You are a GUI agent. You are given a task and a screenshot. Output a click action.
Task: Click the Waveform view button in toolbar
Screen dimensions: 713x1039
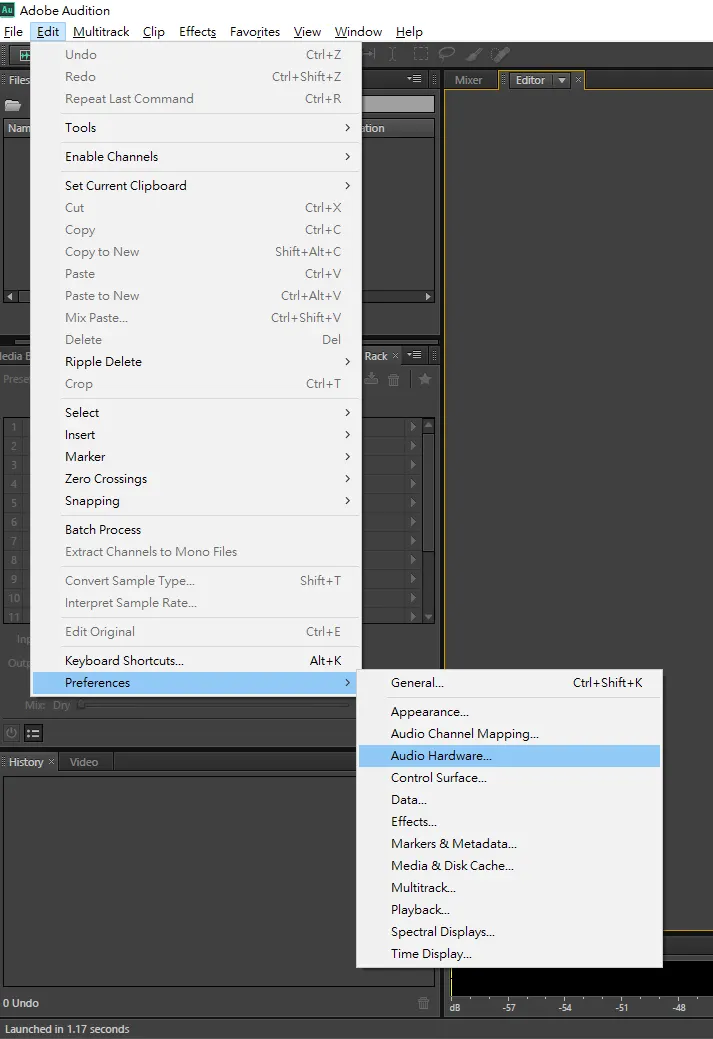click(x=23, y=55)
